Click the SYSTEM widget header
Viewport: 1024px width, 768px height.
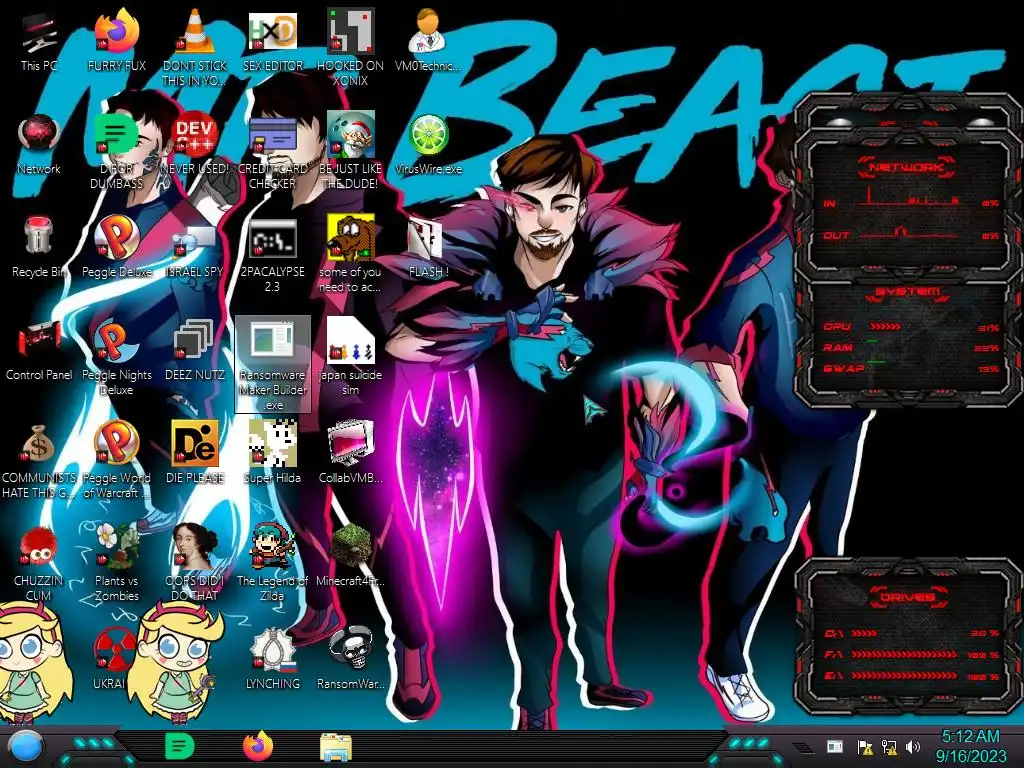906,293
